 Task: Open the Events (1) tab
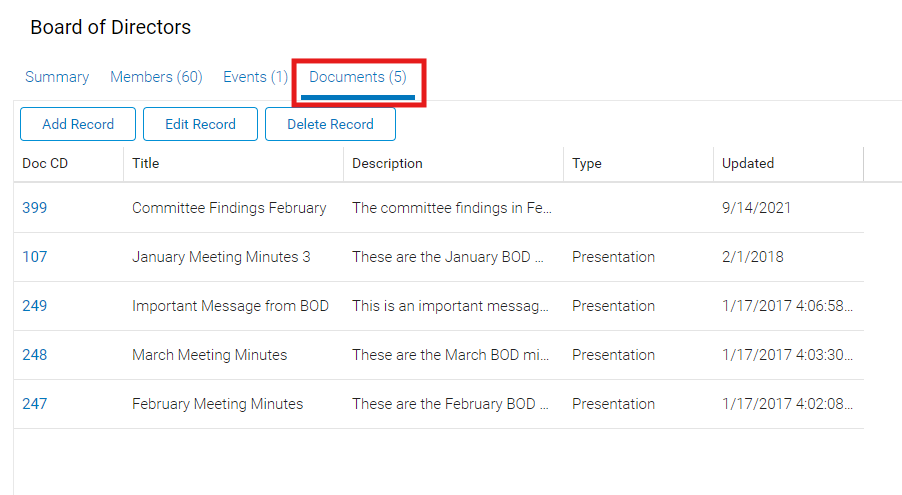[255, 77]
